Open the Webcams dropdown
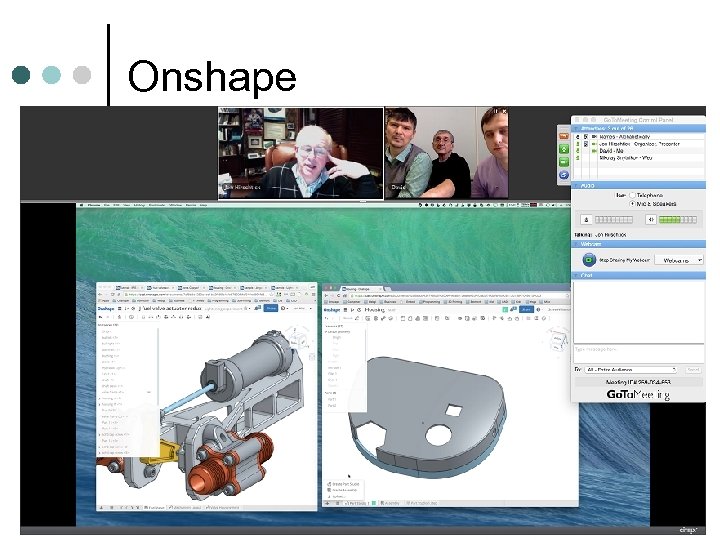The width and height of the screenshot is (720, 540). coord(678,260)
